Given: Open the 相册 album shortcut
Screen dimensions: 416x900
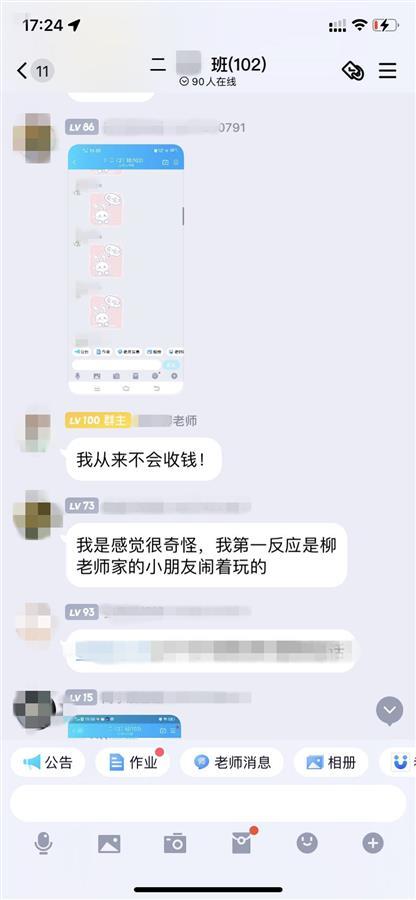Looking at the screenshot, I should coord(331,762).
